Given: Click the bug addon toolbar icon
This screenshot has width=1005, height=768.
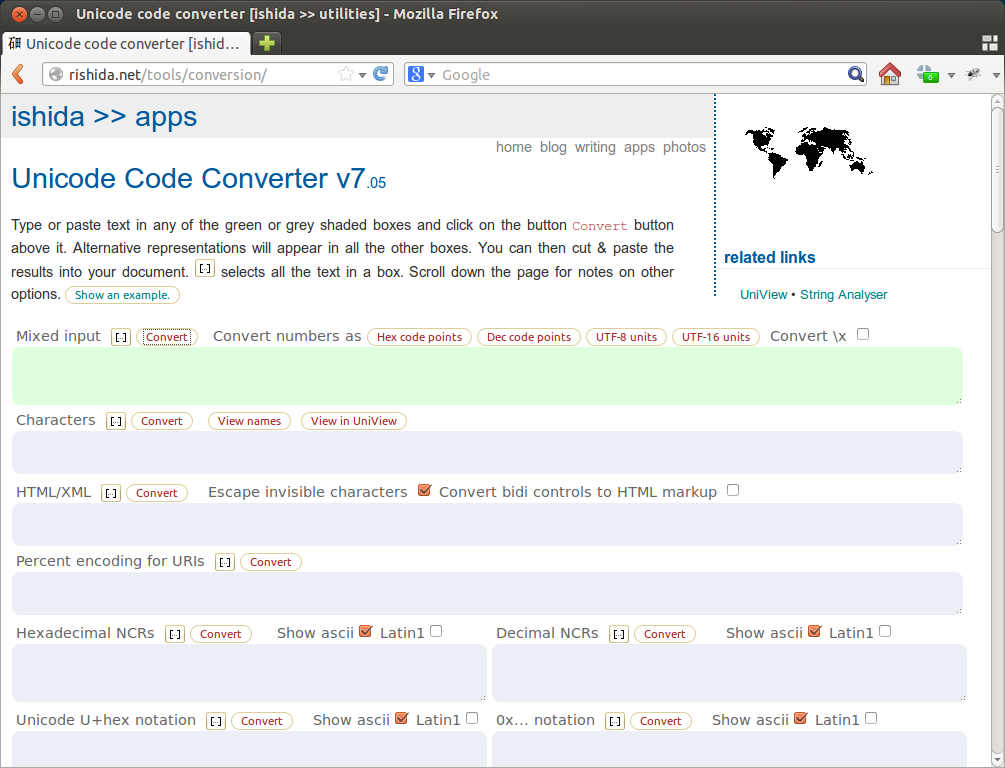Looking at the screenshot, I should point(974,74).
